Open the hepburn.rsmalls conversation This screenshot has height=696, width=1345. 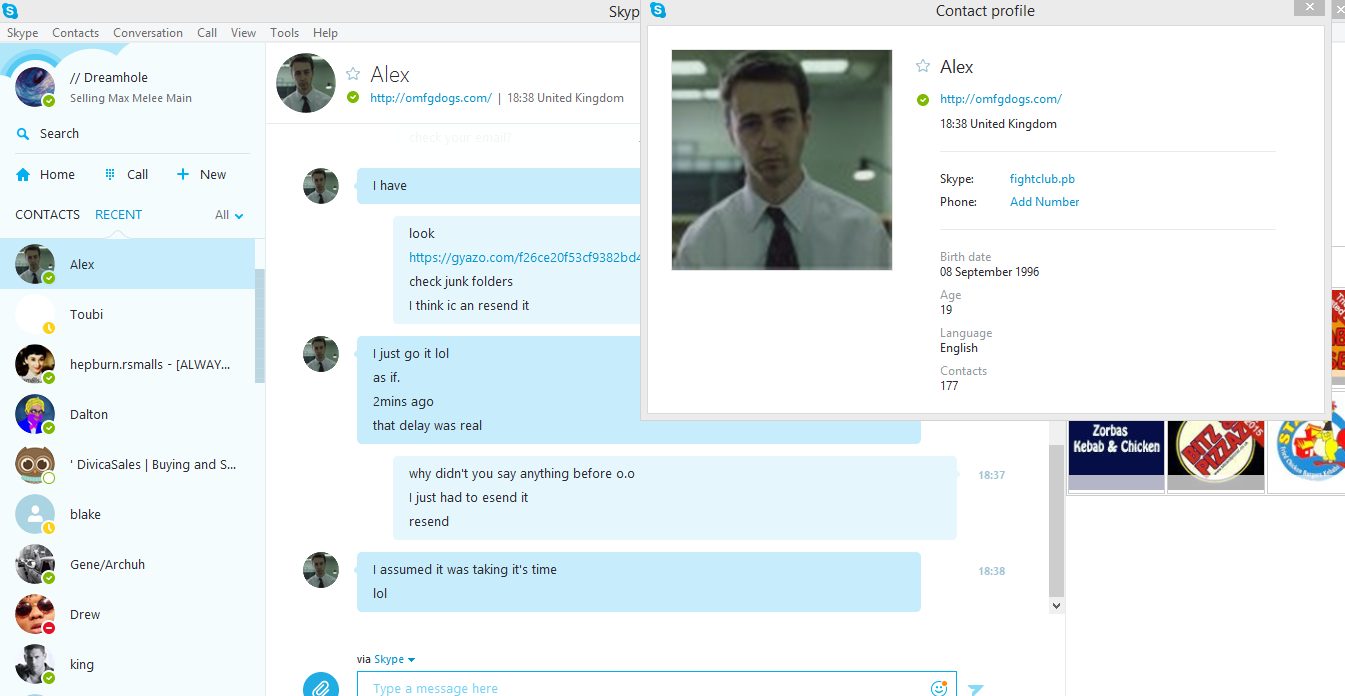coord(127,364)
